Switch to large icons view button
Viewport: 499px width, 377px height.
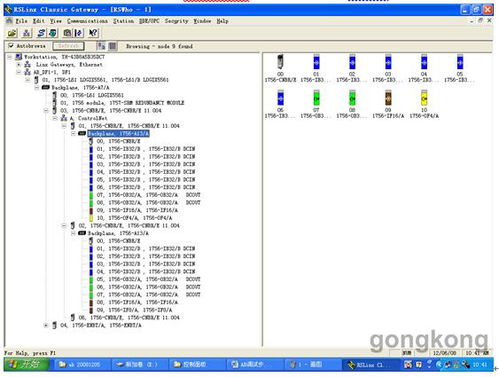[x=101, y=46]
